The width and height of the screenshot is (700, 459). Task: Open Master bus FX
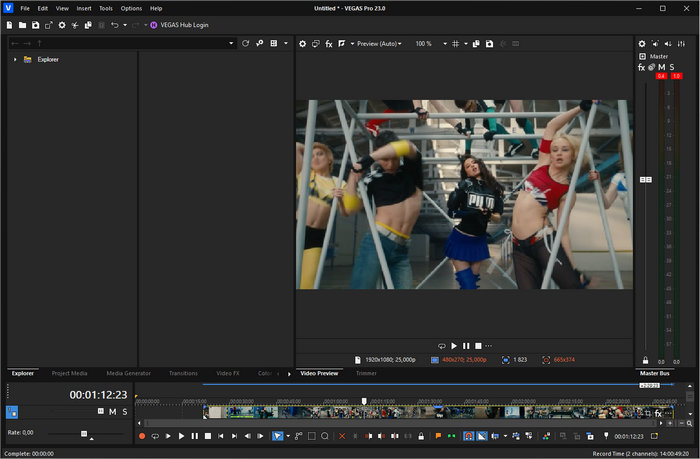642,67
